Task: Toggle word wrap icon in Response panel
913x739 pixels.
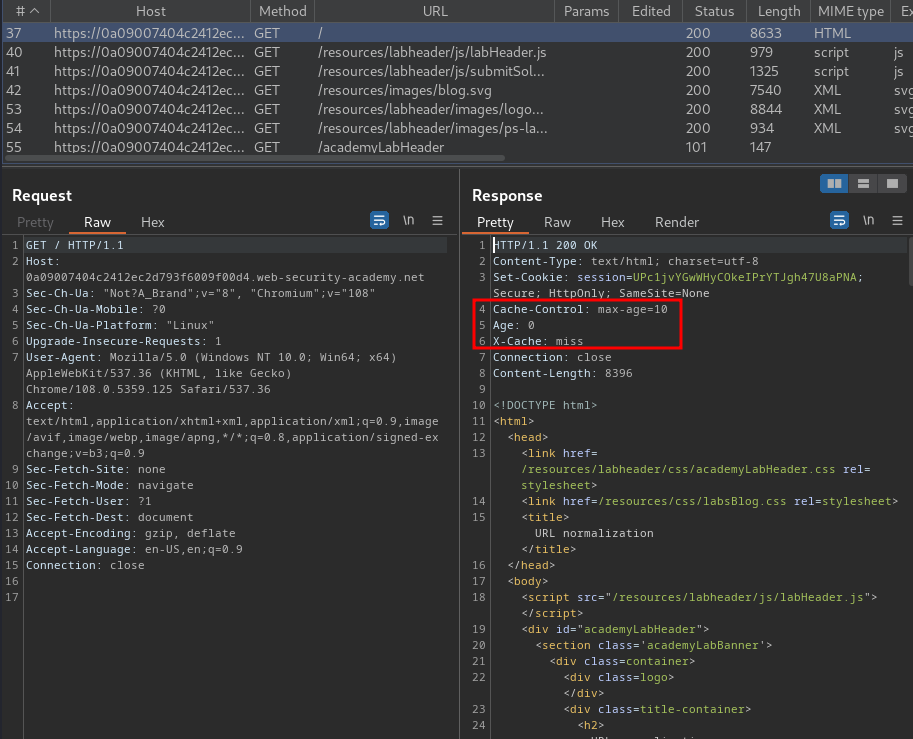Action: [x=839, y=221]
